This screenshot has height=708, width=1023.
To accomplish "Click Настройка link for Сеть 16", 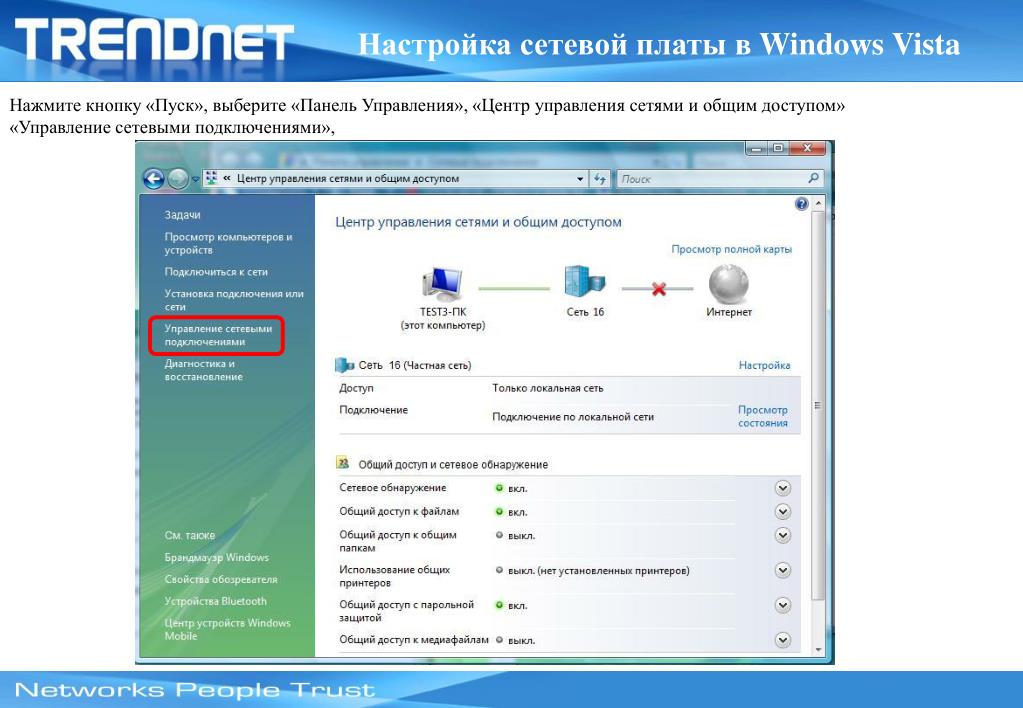I will click(x=764, y=365).
